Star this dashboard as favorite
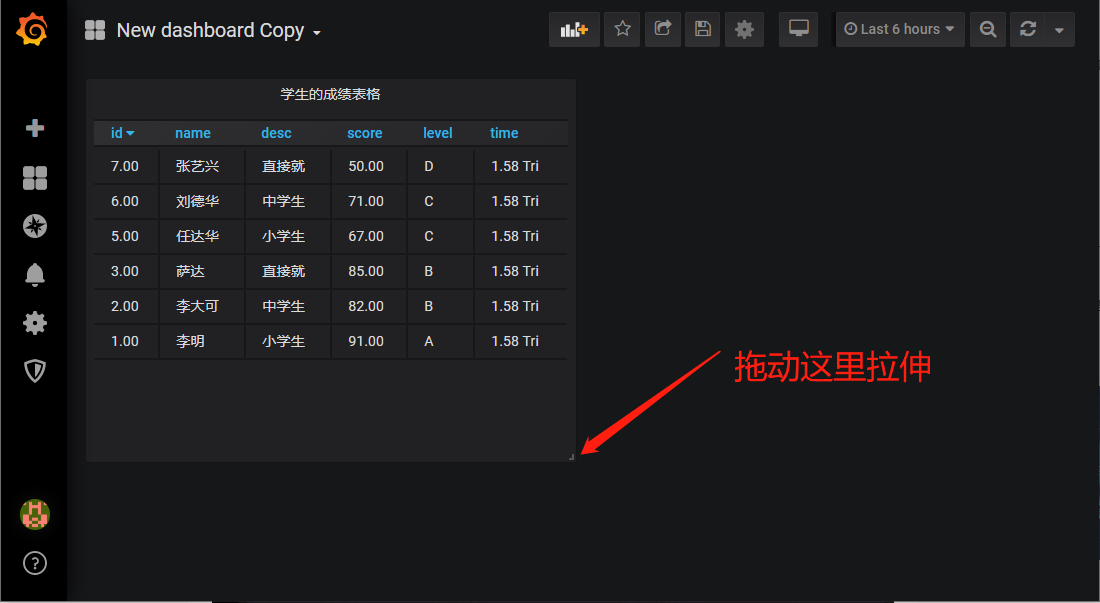Image resolution: width=1100 pixels, height=603 pixels. pyautogui.click(x=622, y=29)
